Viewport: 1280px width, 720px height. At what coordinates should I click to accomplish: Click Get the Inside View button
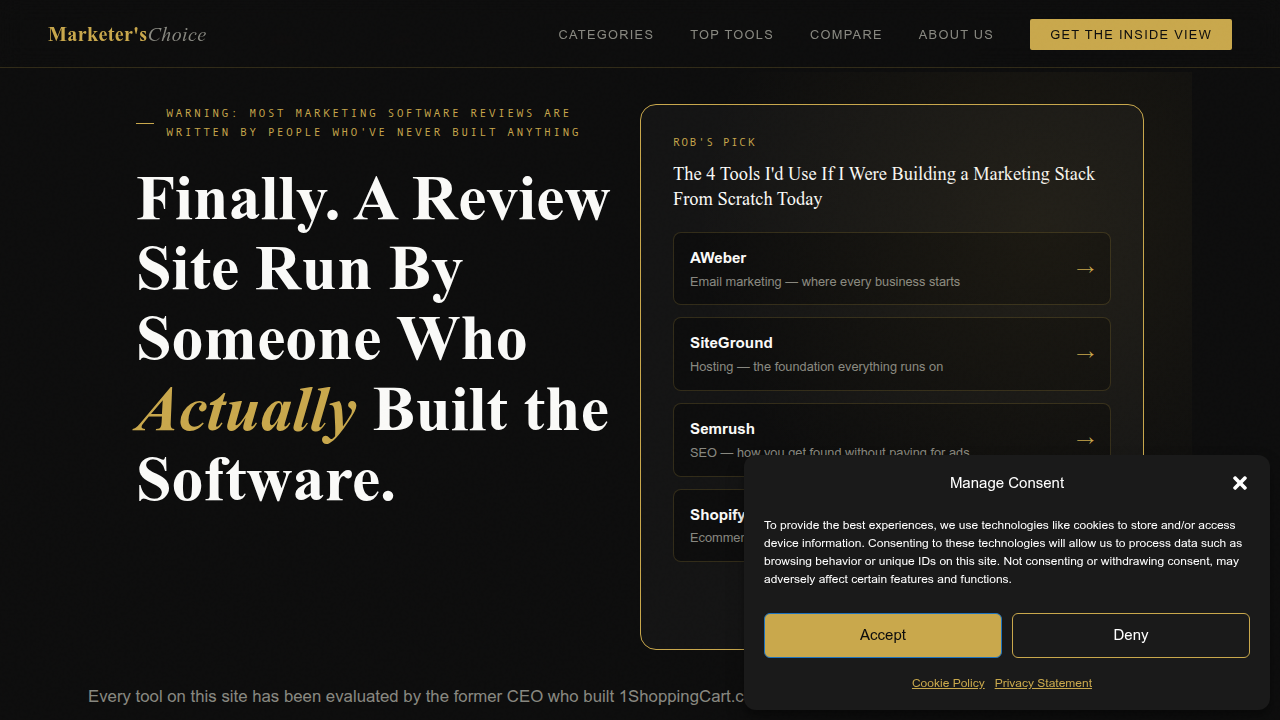click(x=1131, y=34)
